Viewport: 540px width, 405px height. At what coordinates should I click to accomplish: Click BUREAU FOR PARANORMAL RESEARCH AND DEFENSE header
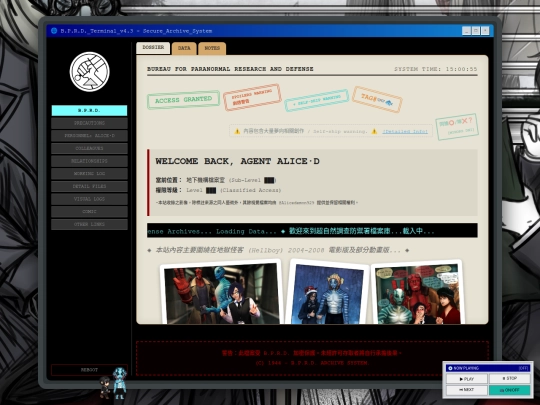(x=230, y=69)
